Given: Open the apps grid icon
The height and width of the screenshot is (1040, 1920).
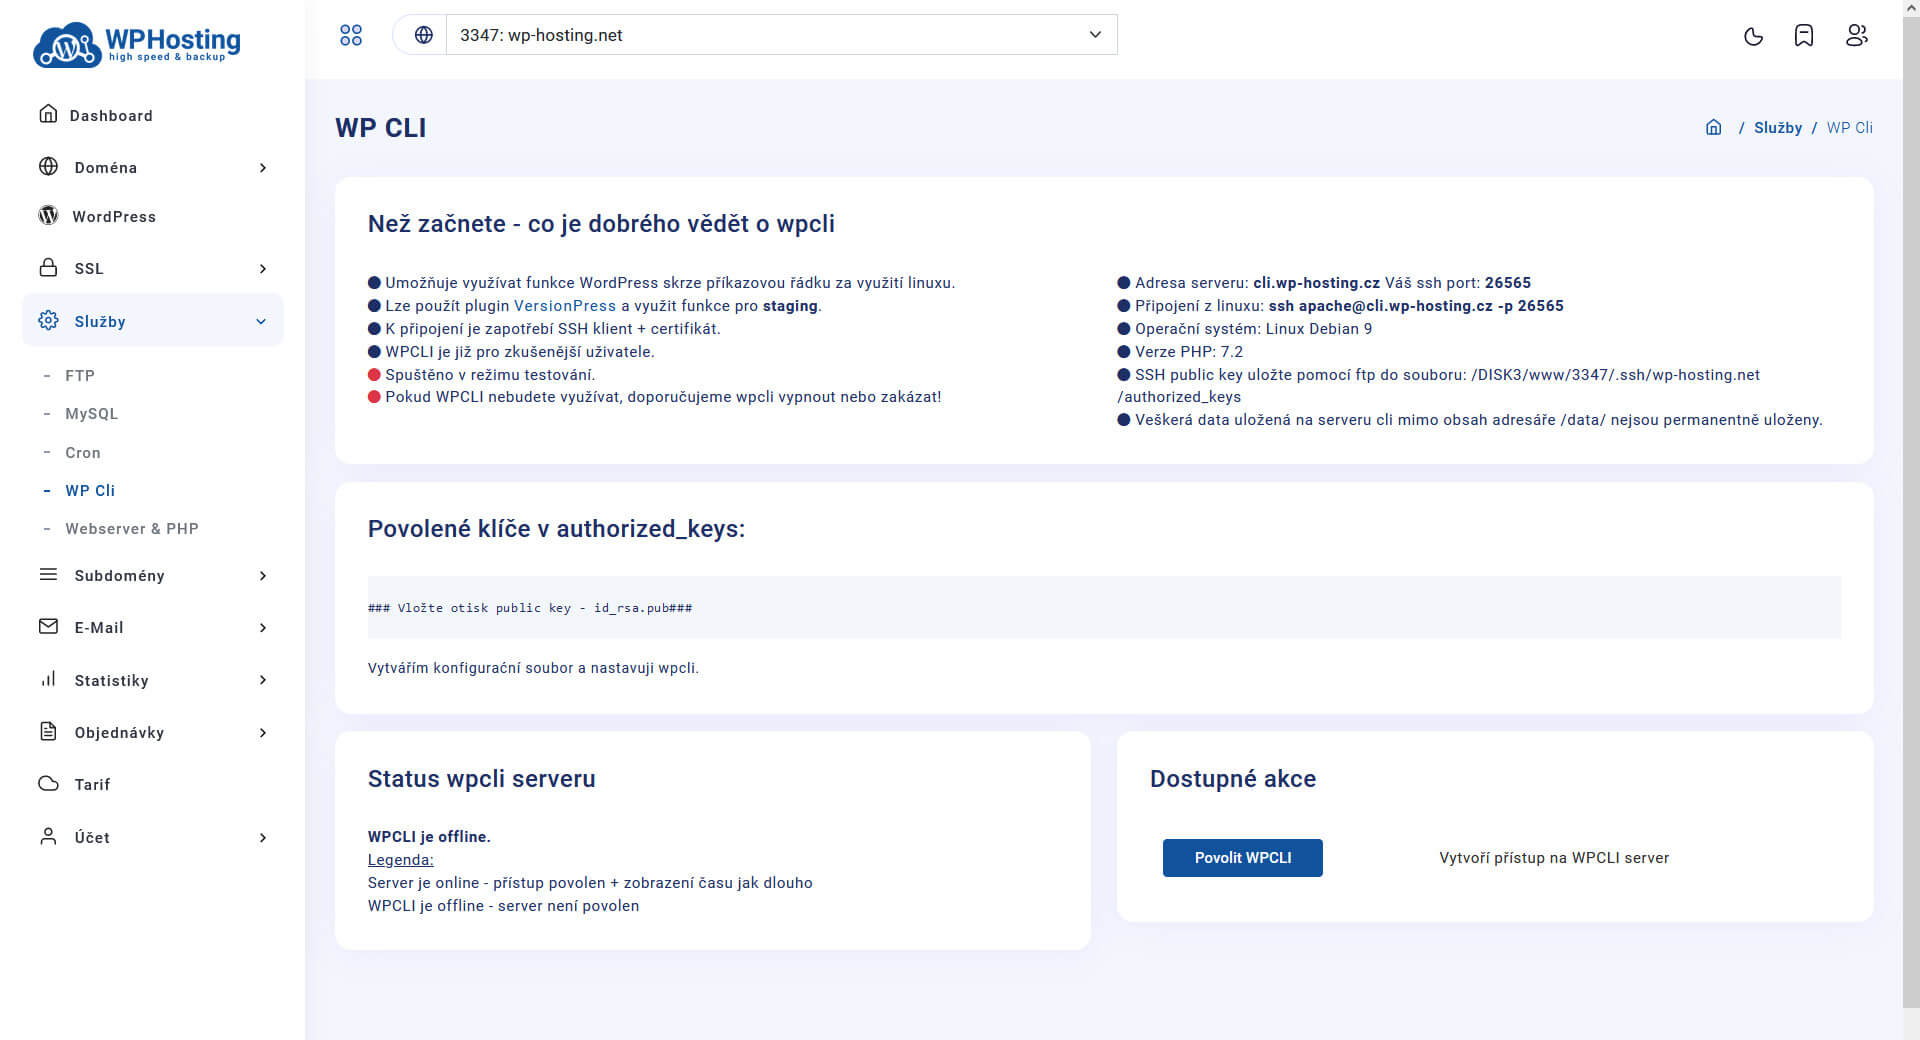Looking at the screenshot, I should coord(351,35).
